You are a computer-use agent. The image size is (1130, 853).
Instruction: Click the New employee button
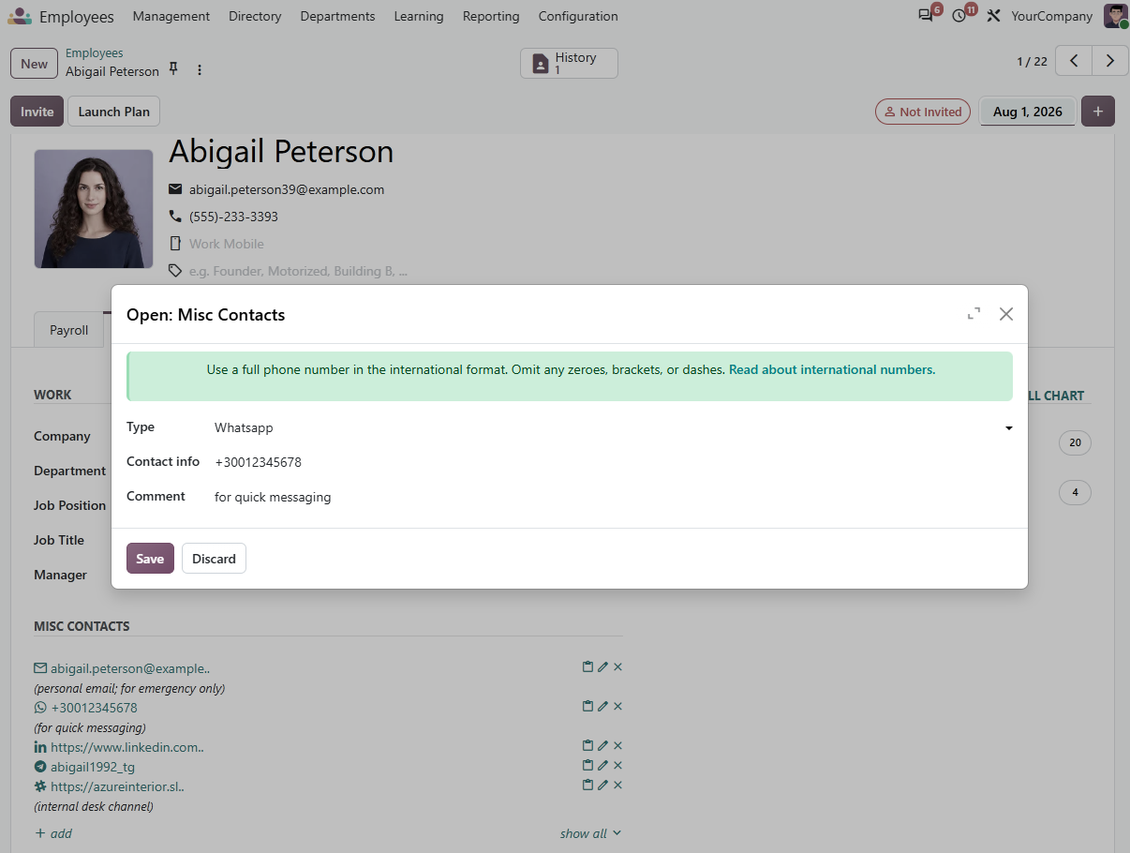pos(34,63)
